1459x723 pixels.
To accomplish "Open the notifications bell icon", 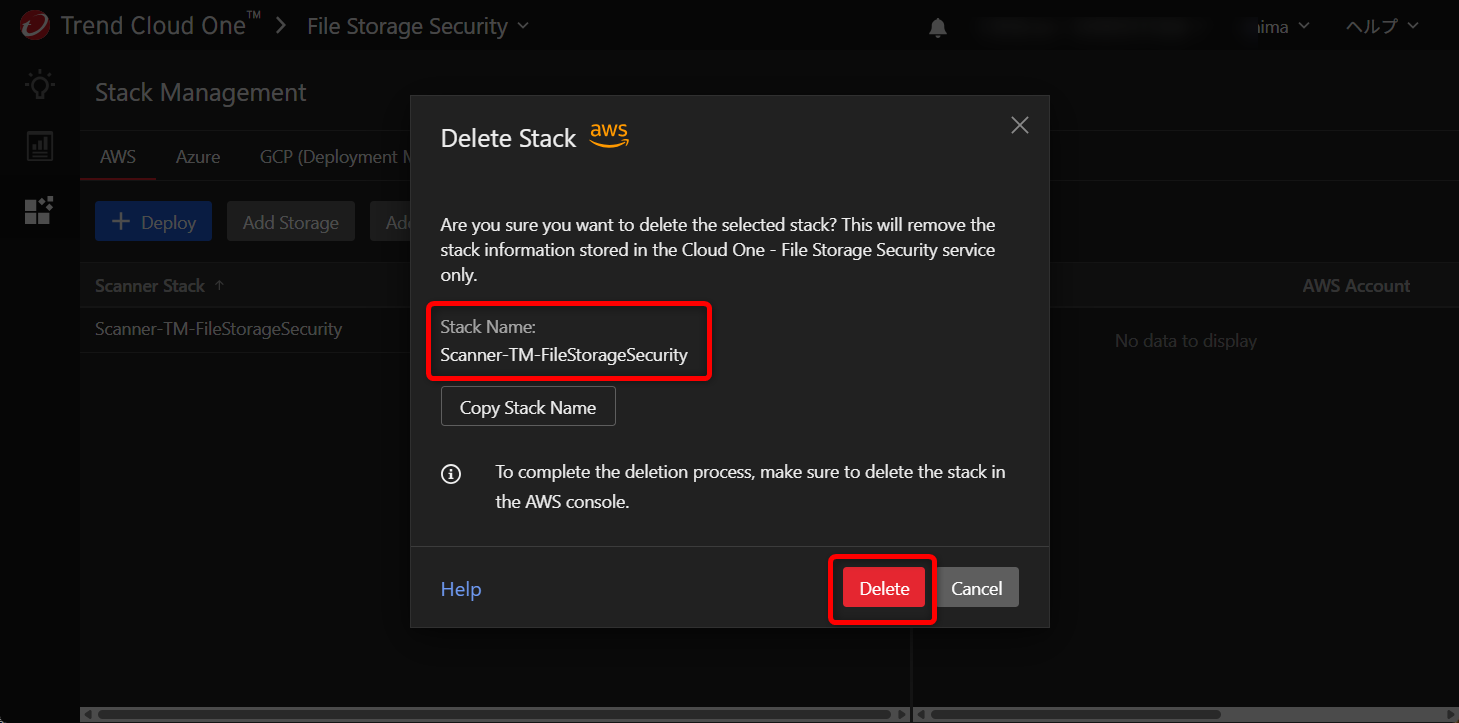I will tap(938, 28).
